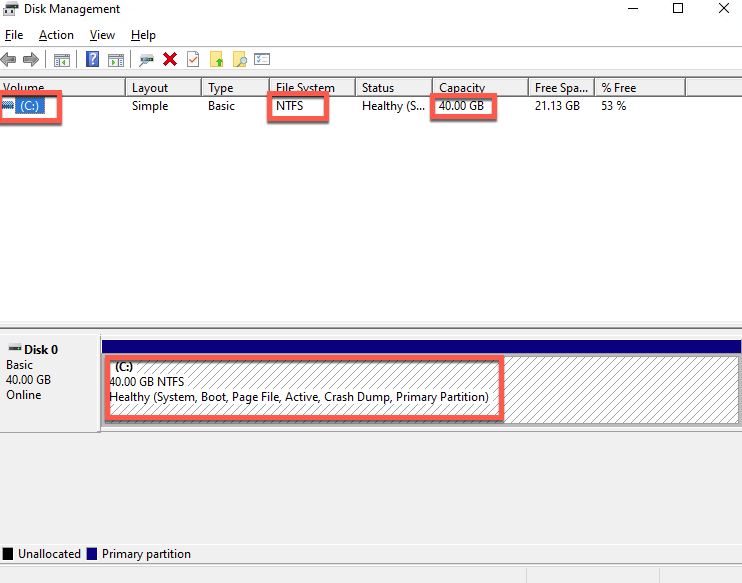
Task: Open Help via the blue question mark icon
Action: (x=92, y=59)
